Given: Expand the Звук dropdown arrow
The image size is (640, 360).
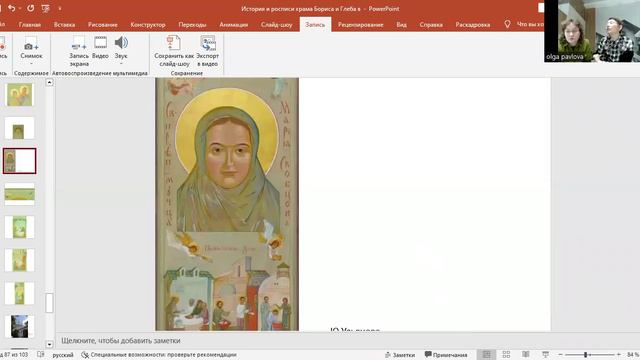Looking at the screenshot, I should click(x=121, y=63).
